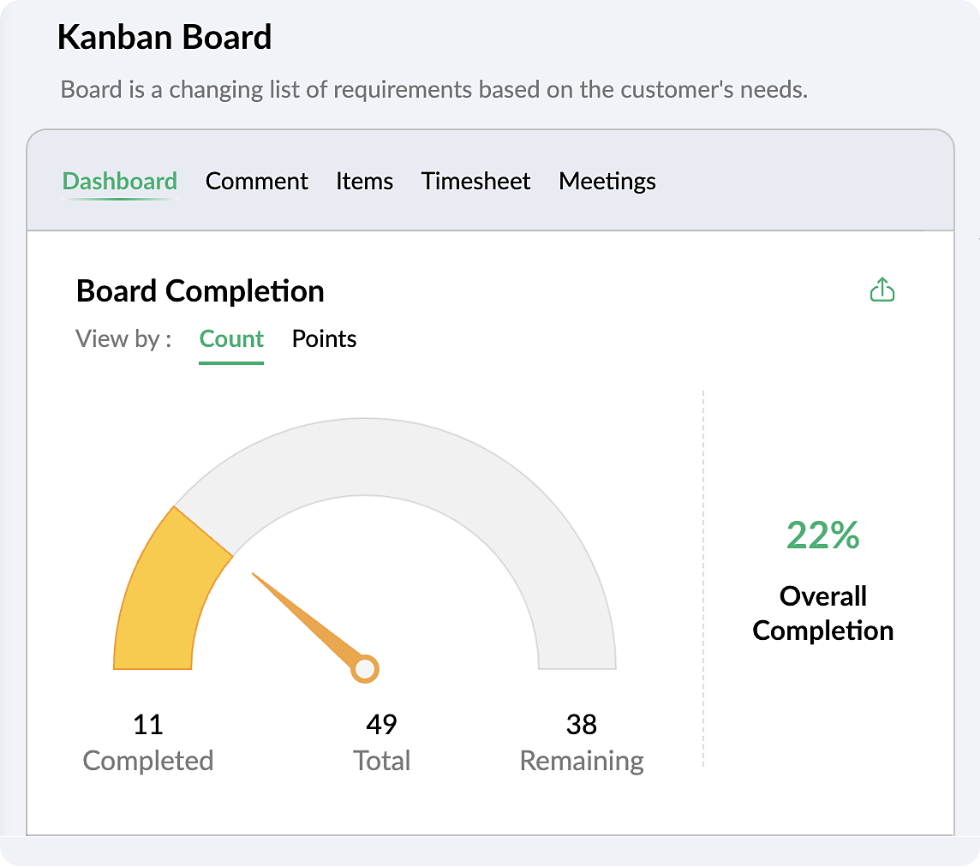Image resolution: width=980 pixels, height=867 pixels.
Task: Click the gauge needle pivot circle
Action: pyautogui.click(x=365, y=669)
